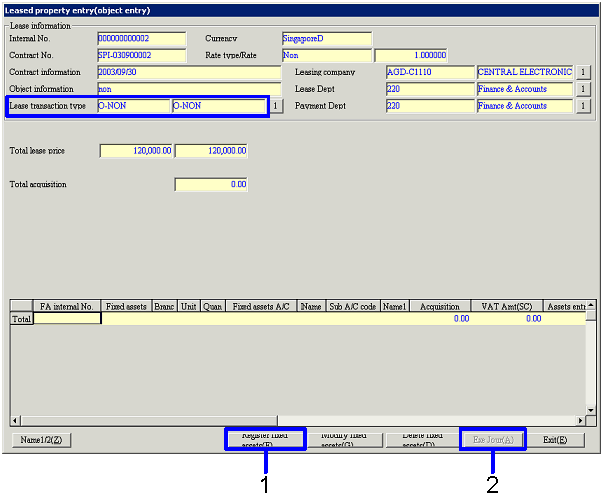Click the Name1/2(Z) button
Viewport: 603px width, 503px height.
(42, 440)
